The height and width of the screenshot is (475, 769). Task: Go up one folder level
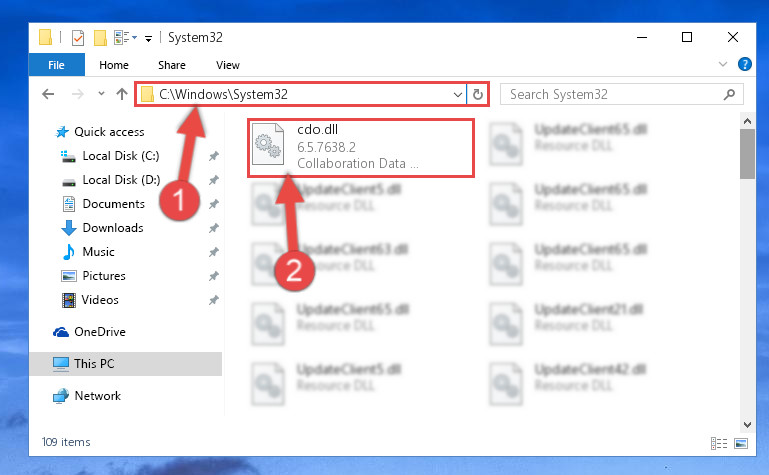122,94
